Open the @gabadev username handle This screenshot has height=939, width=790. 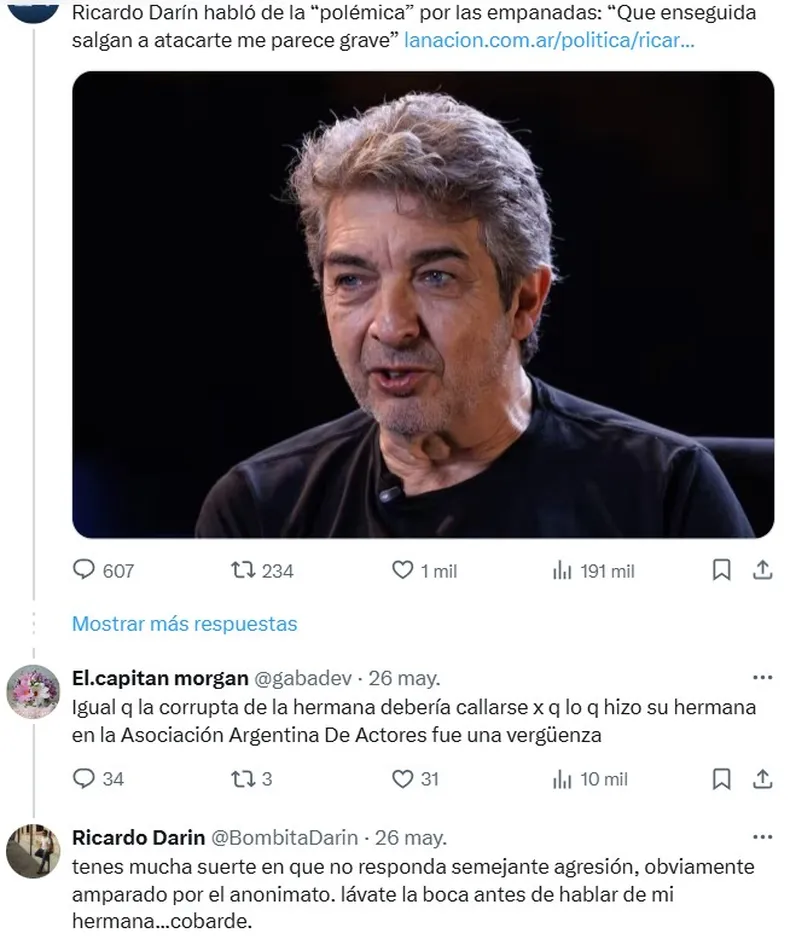pos(303,678)
